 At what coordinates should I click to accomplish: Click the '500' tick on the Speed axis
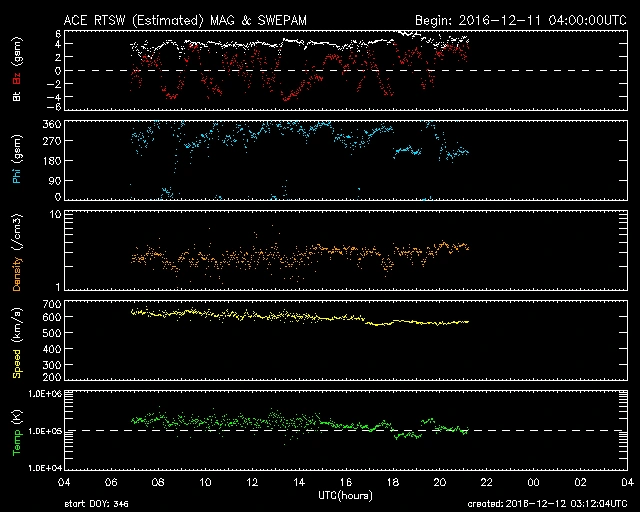click(52, 333)
